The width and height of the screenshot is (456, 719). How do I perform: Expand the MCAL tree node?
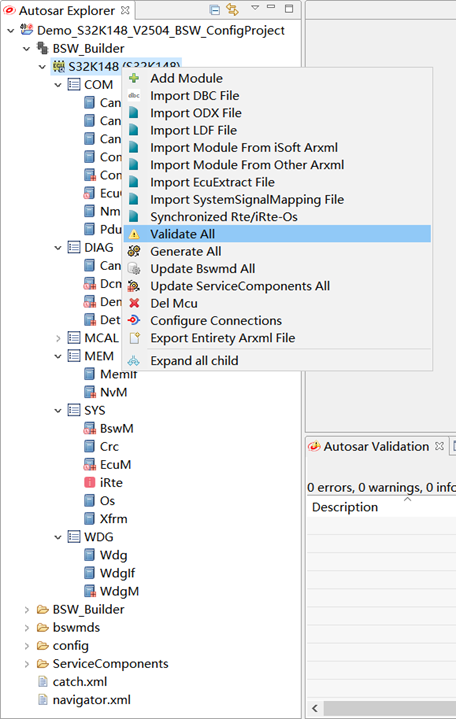[58, 338]
